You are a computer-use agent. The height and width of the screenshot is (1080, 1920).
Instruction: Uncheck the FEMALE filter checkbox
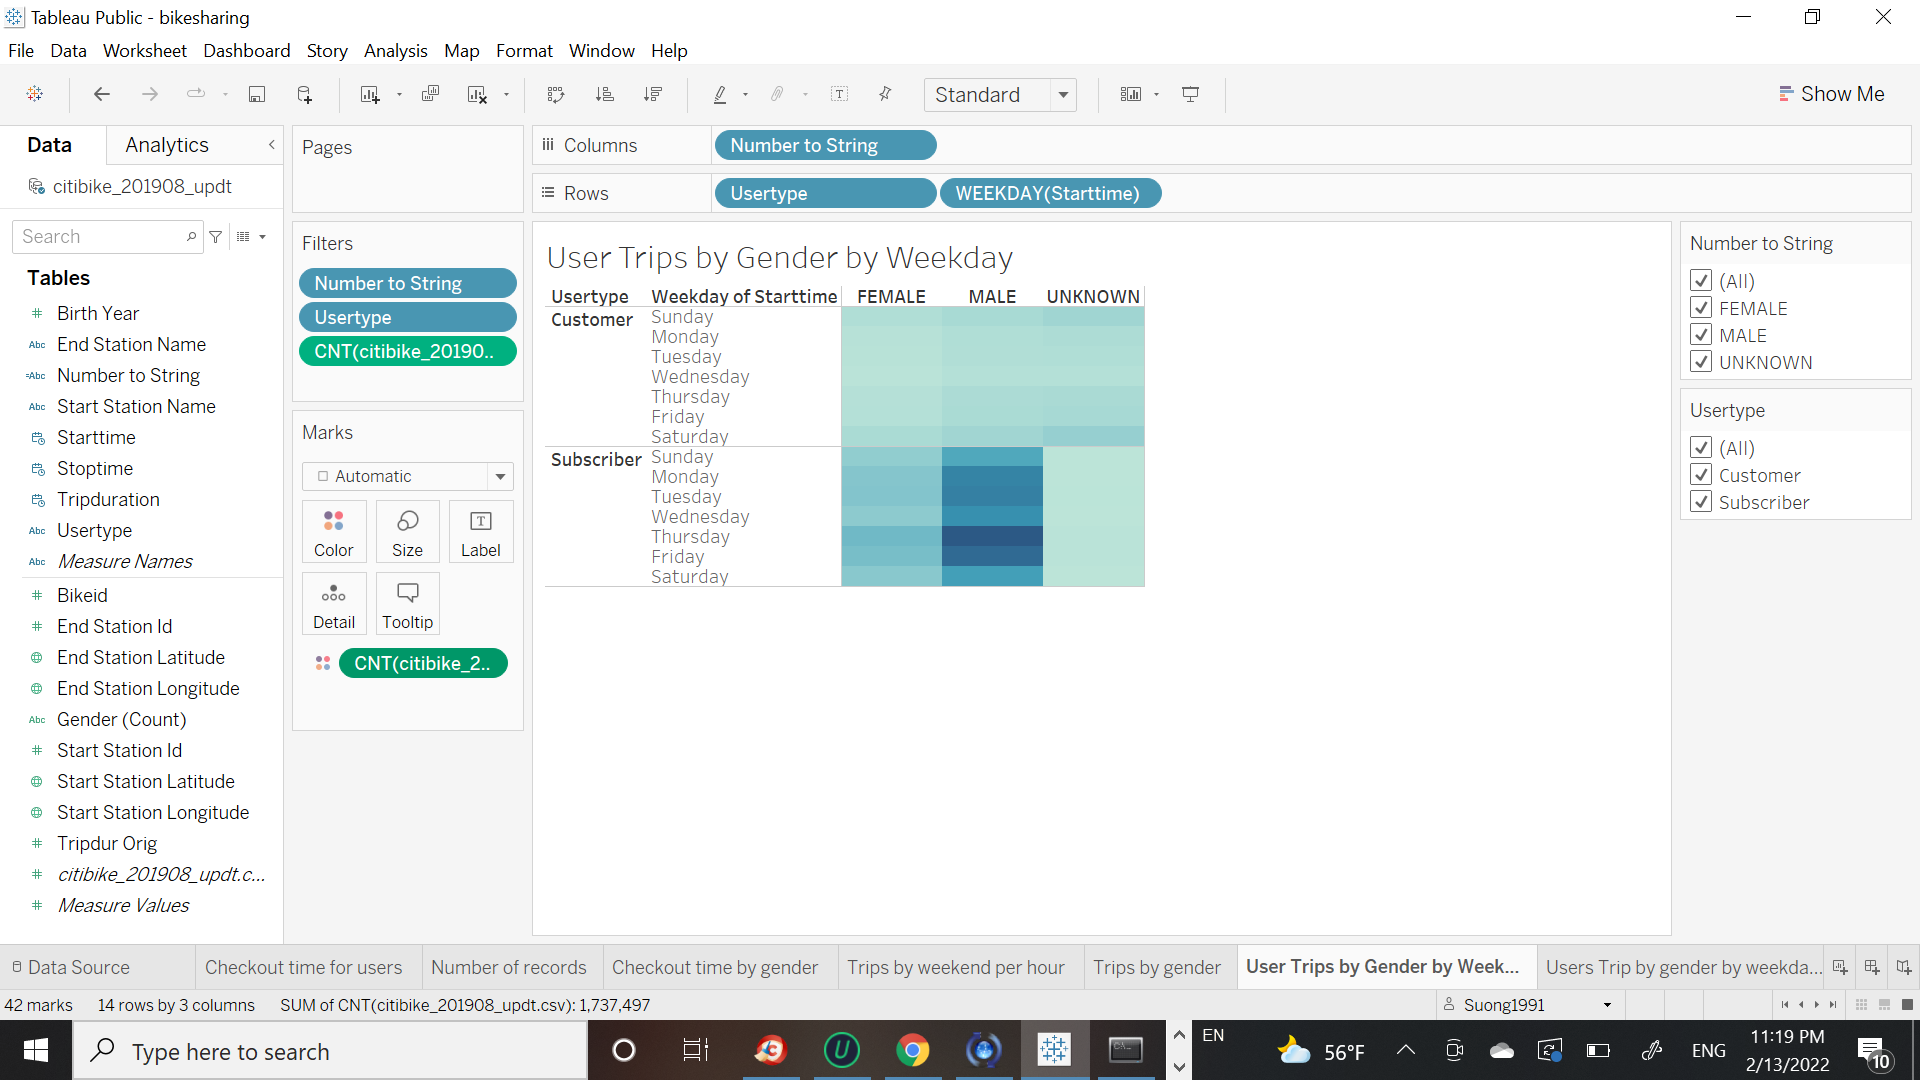1700,308
